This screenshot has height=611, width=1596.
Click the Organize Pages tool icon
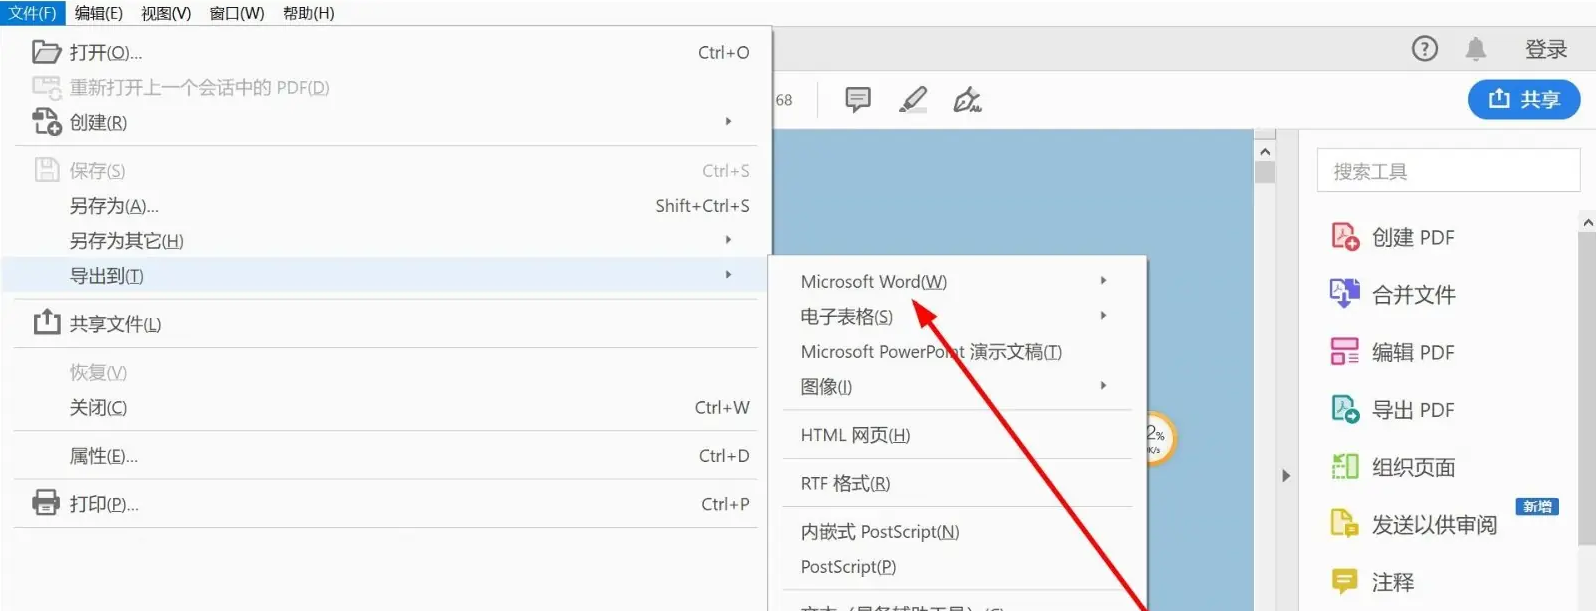[1345, 467]
